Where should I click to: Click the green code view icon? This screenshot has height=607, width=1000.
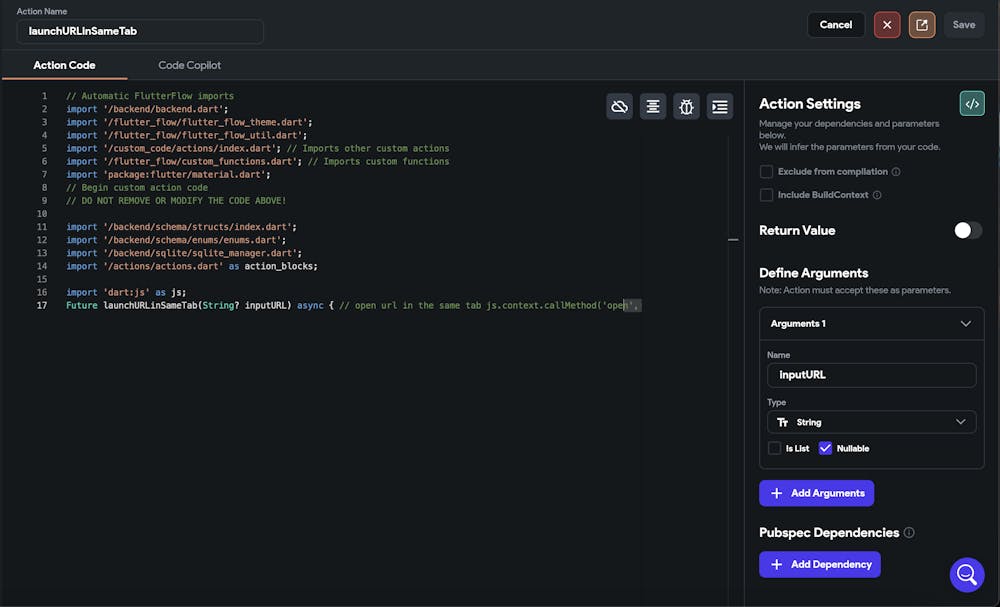[x=971, y=104]
